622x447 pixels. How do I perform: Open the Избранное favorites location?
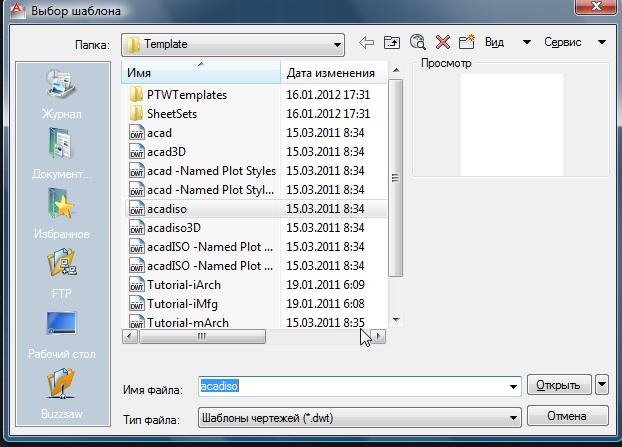pos(62,214)
